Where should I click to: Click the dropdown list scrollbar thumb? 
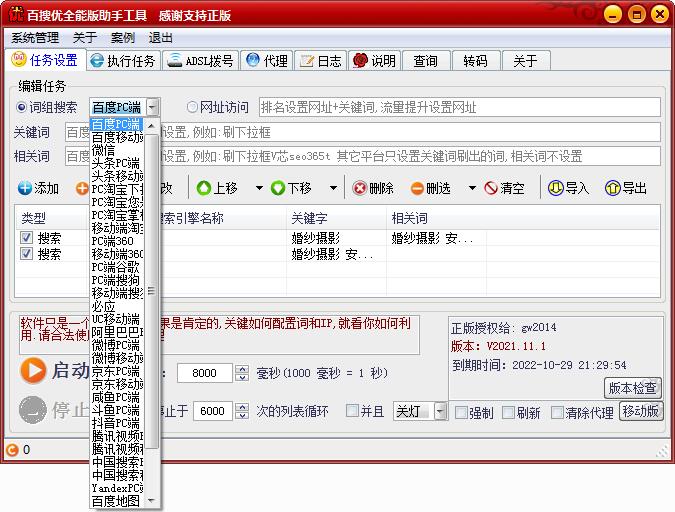tap(151, 292)
